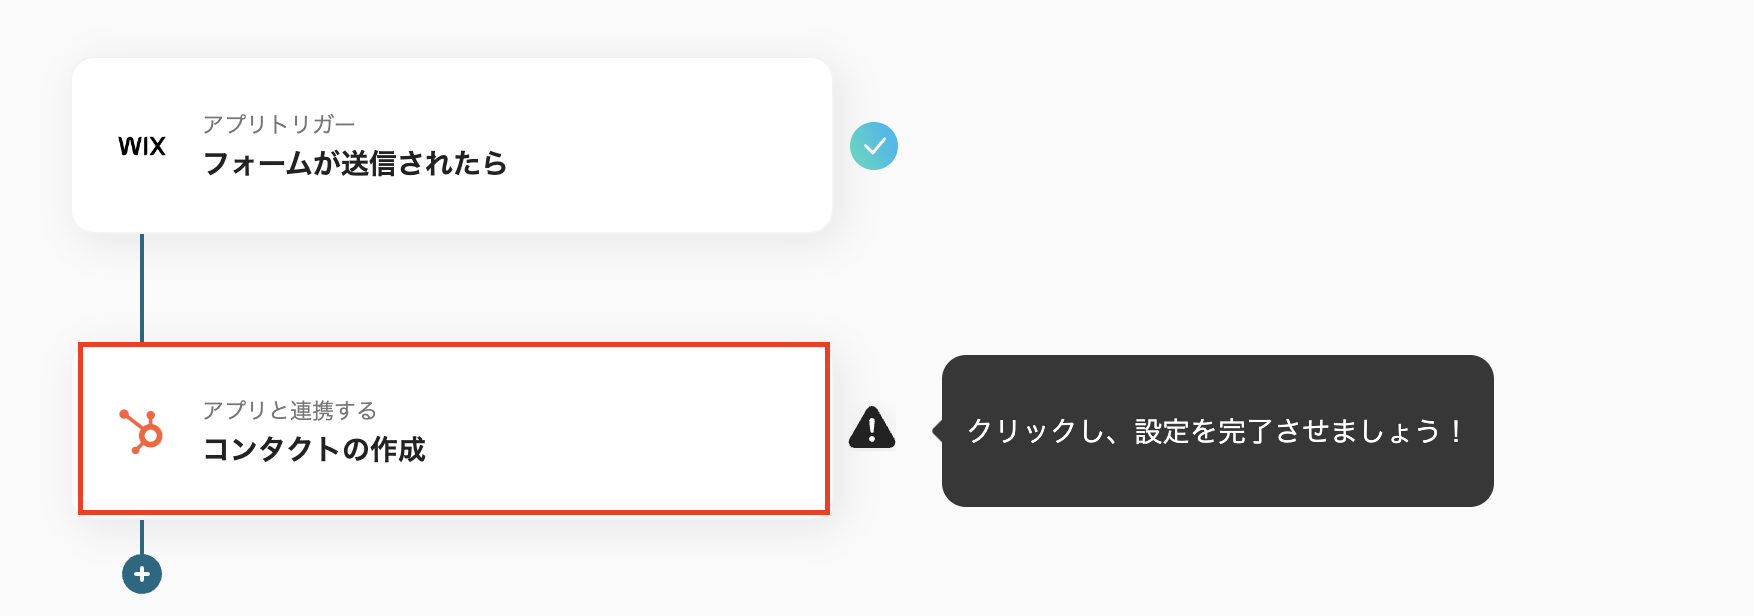Click the teal checkmark badge on the trigger
1754x616 pixels.
pos(876,146)
